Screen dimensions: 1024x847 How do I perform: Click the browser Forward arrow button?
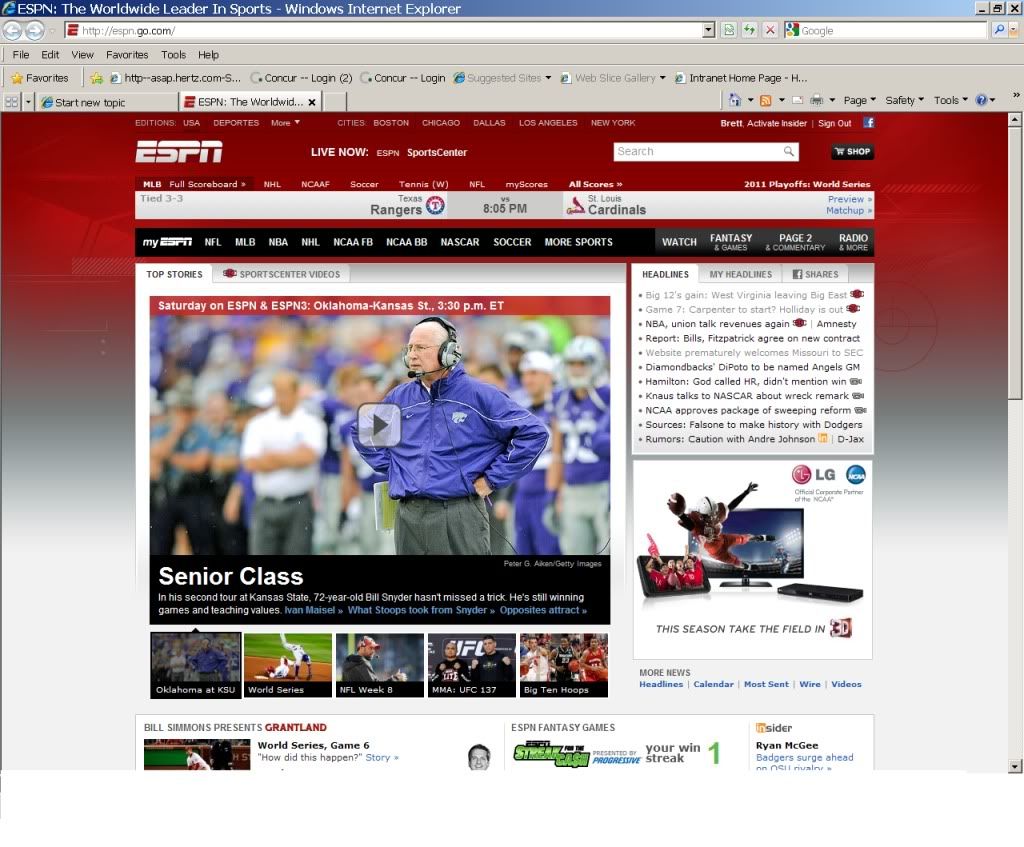(x=35, y=31)
